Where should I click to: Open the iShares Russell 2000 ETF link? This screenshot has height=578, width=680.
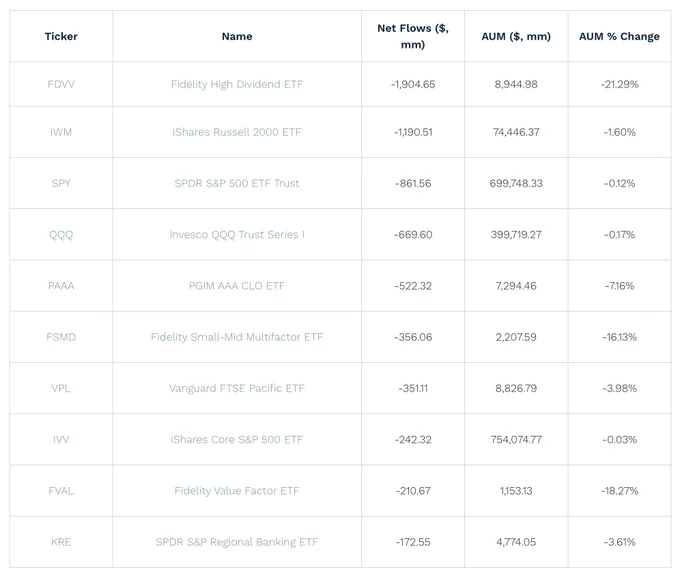[x=237, y=132]
